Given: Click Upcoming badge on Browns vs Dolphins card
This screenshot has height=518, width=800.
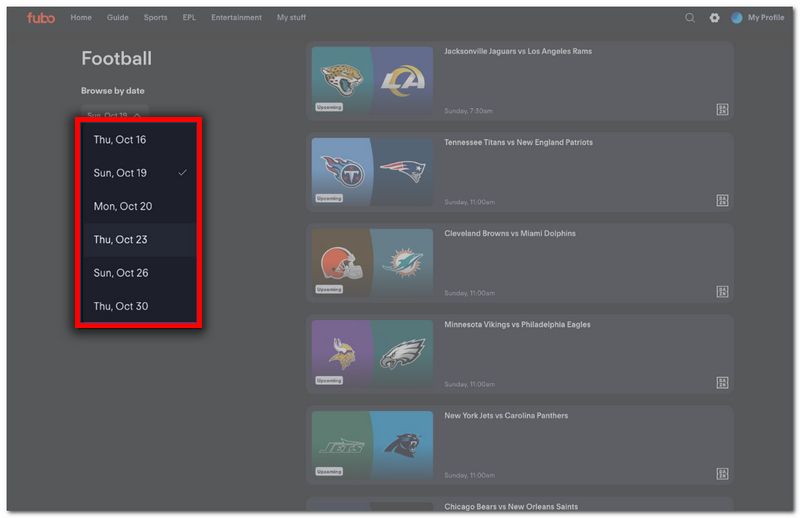Looking at the screenshot, I should pos(329,289).
